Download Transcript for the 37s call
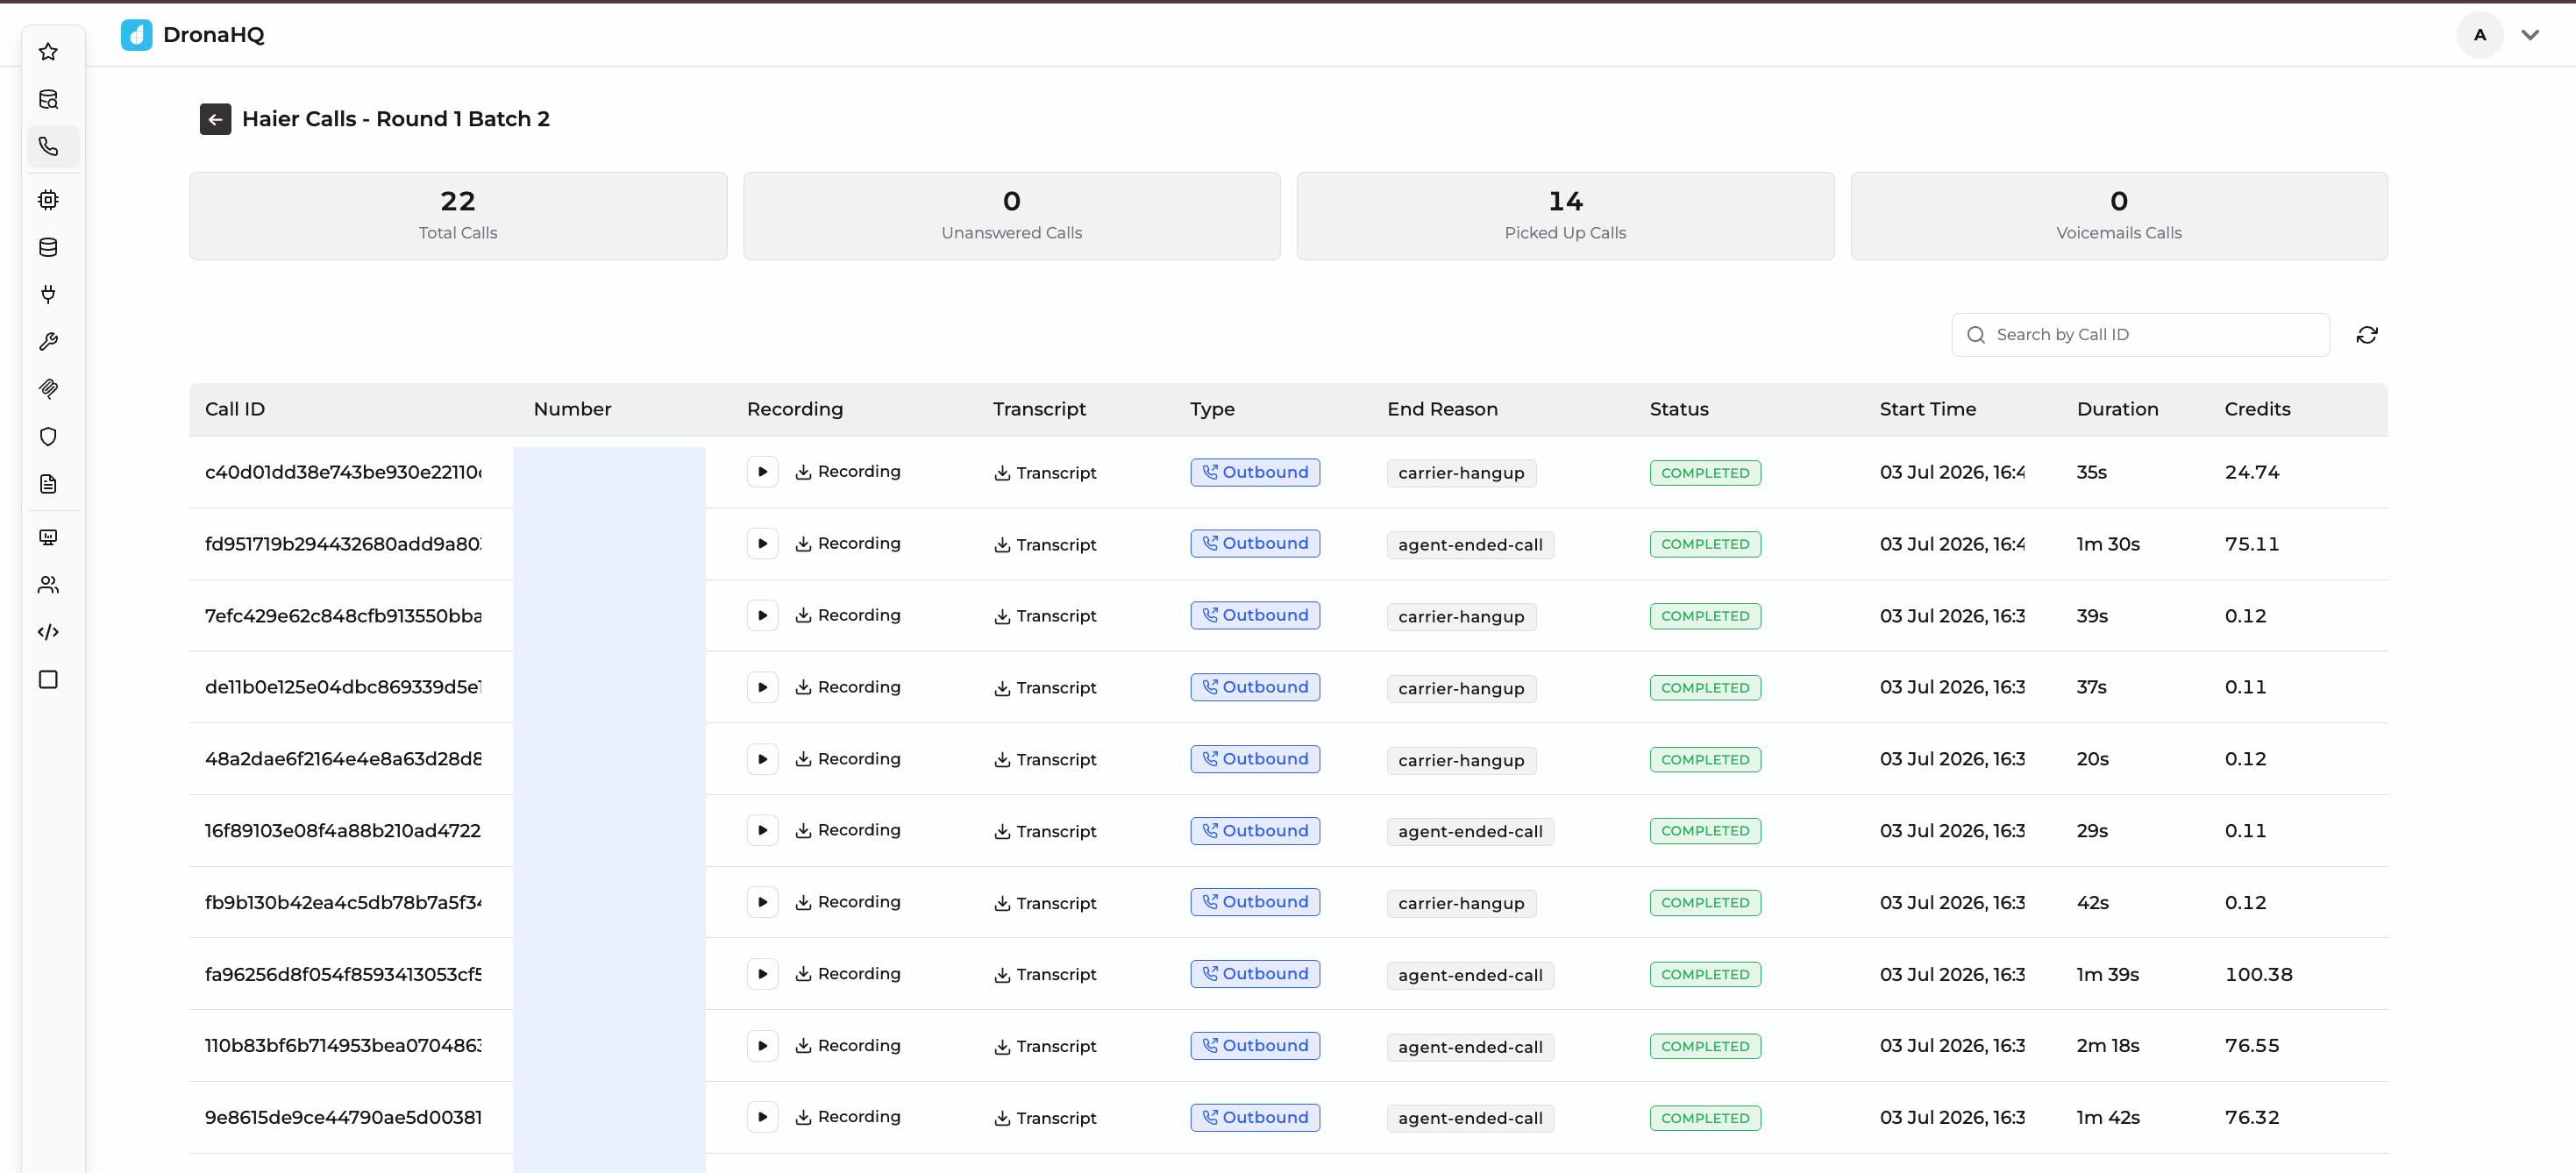The width and height of the screenshot is (2576, 1173). point(1045,688)
